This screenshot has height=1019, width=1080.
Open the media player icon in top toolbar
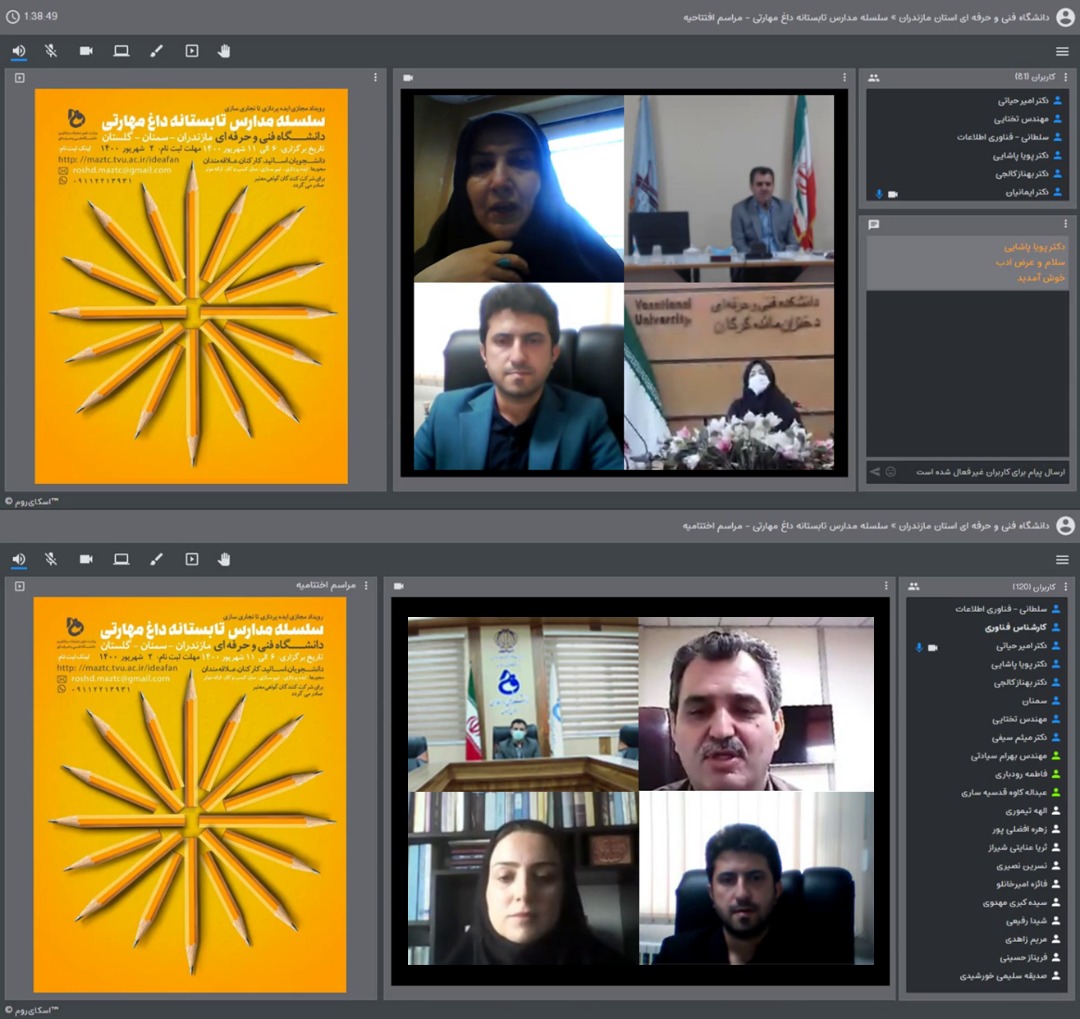pos(191,51)
